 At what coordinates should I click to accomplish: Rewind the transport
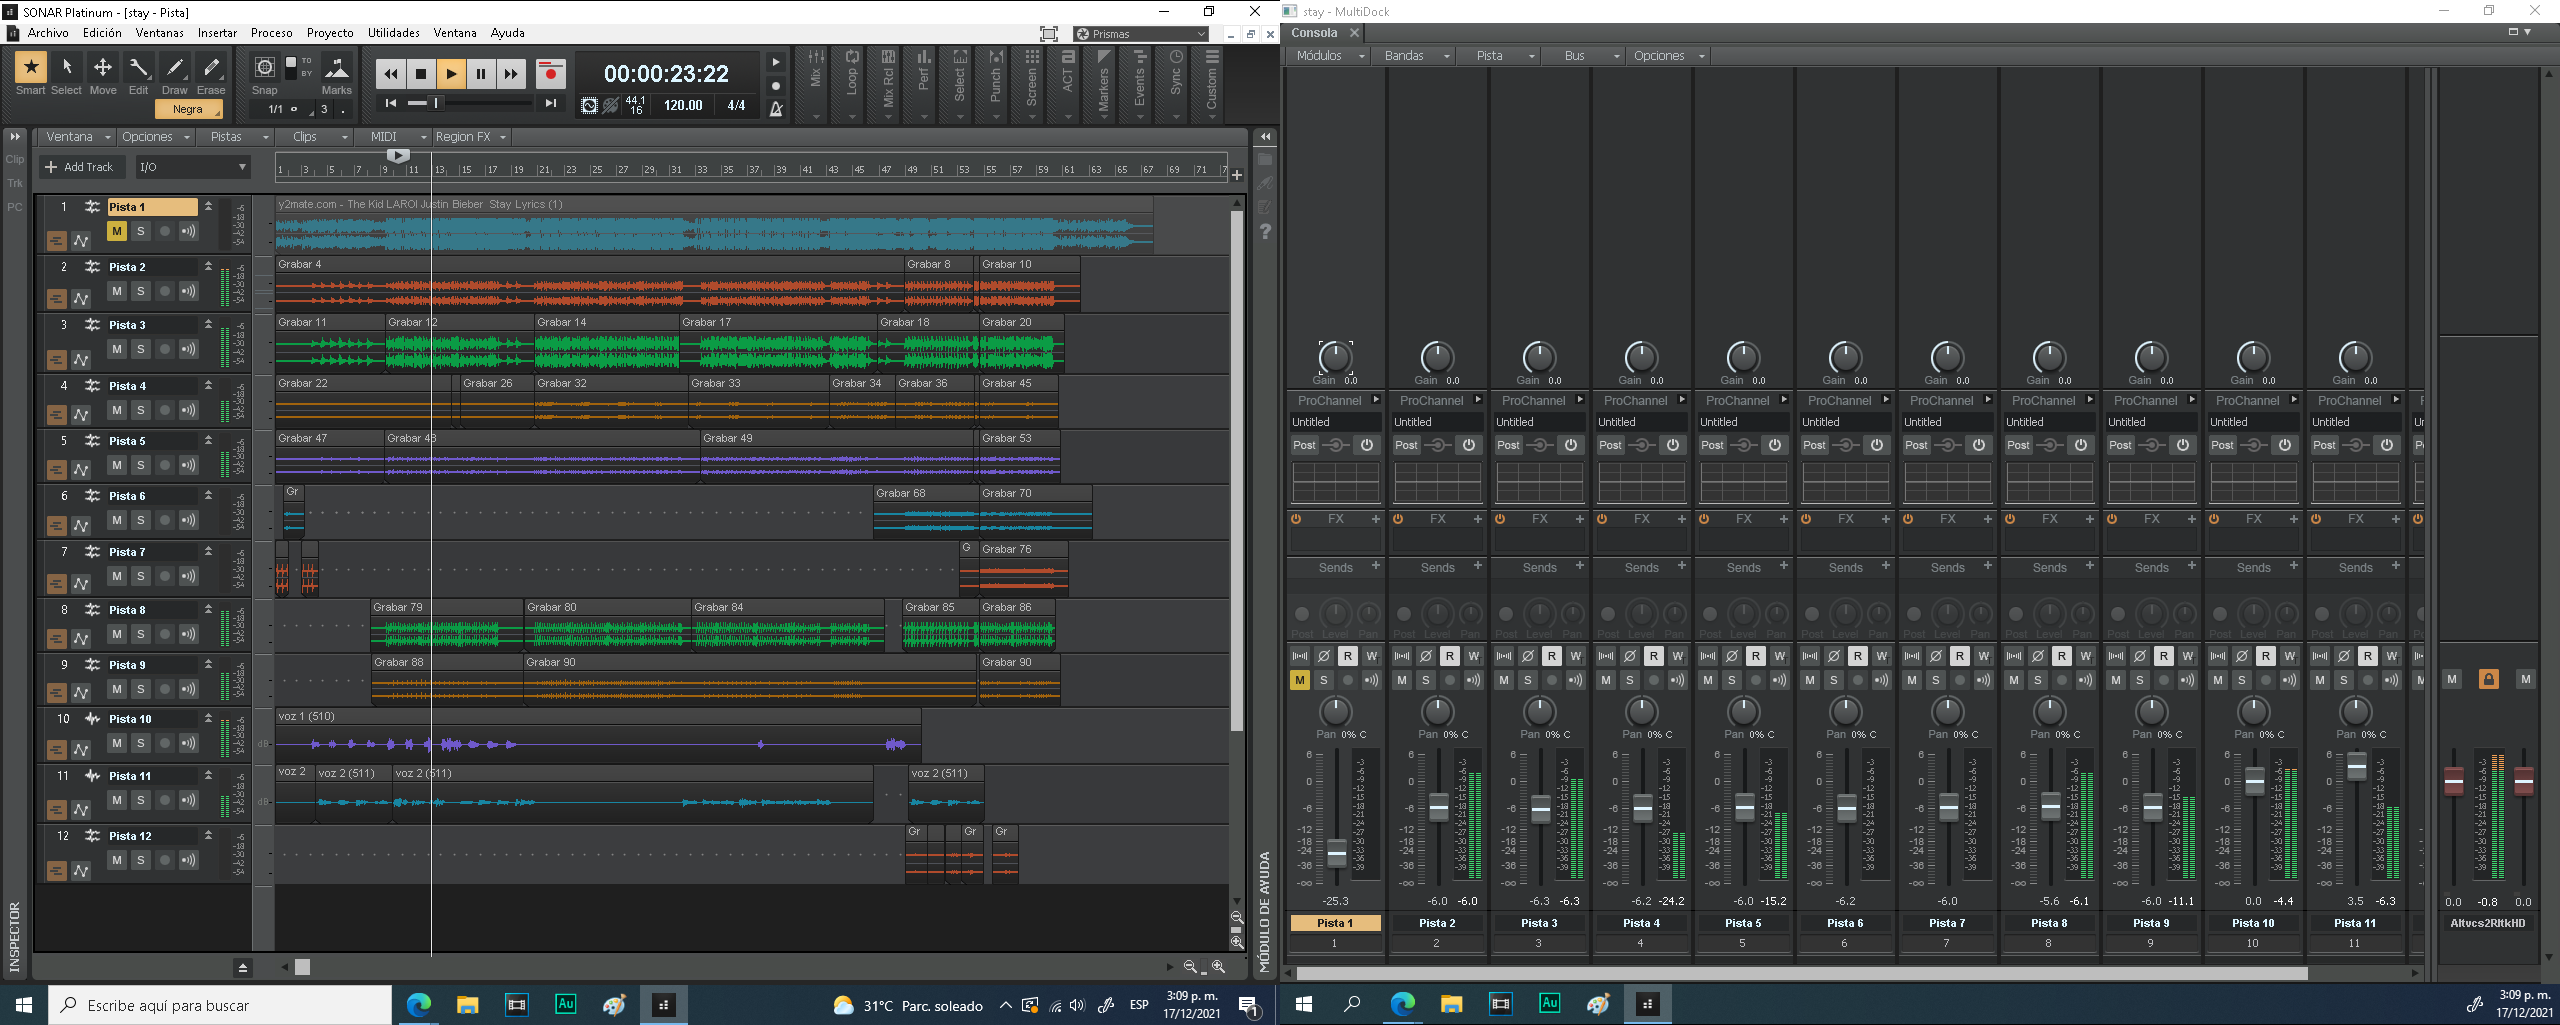pos(391,73)
